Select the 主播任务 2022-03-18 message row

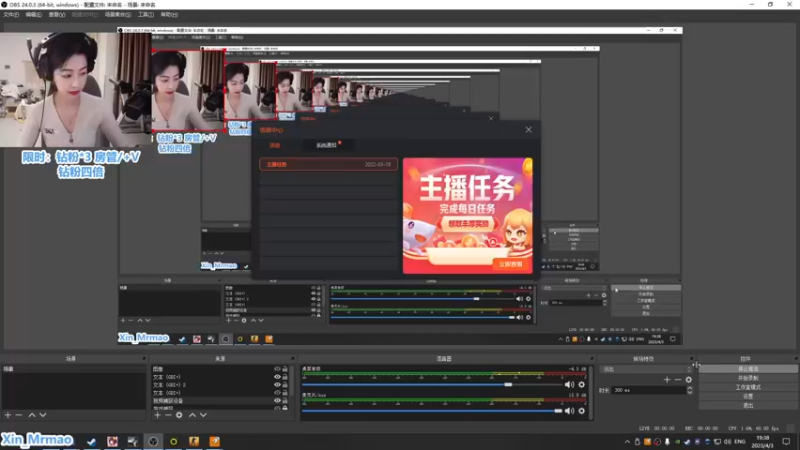[328, 164]
